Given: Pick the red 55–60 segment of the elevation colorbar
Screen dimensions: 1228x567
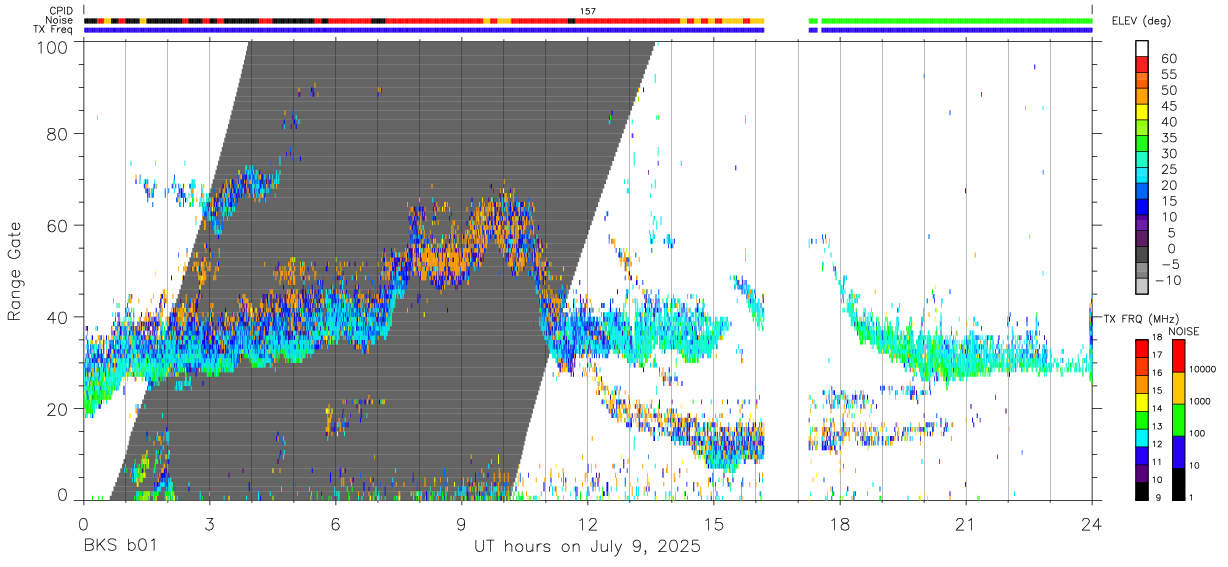Looking at the screenshot, I should [x=1143, y=66].
